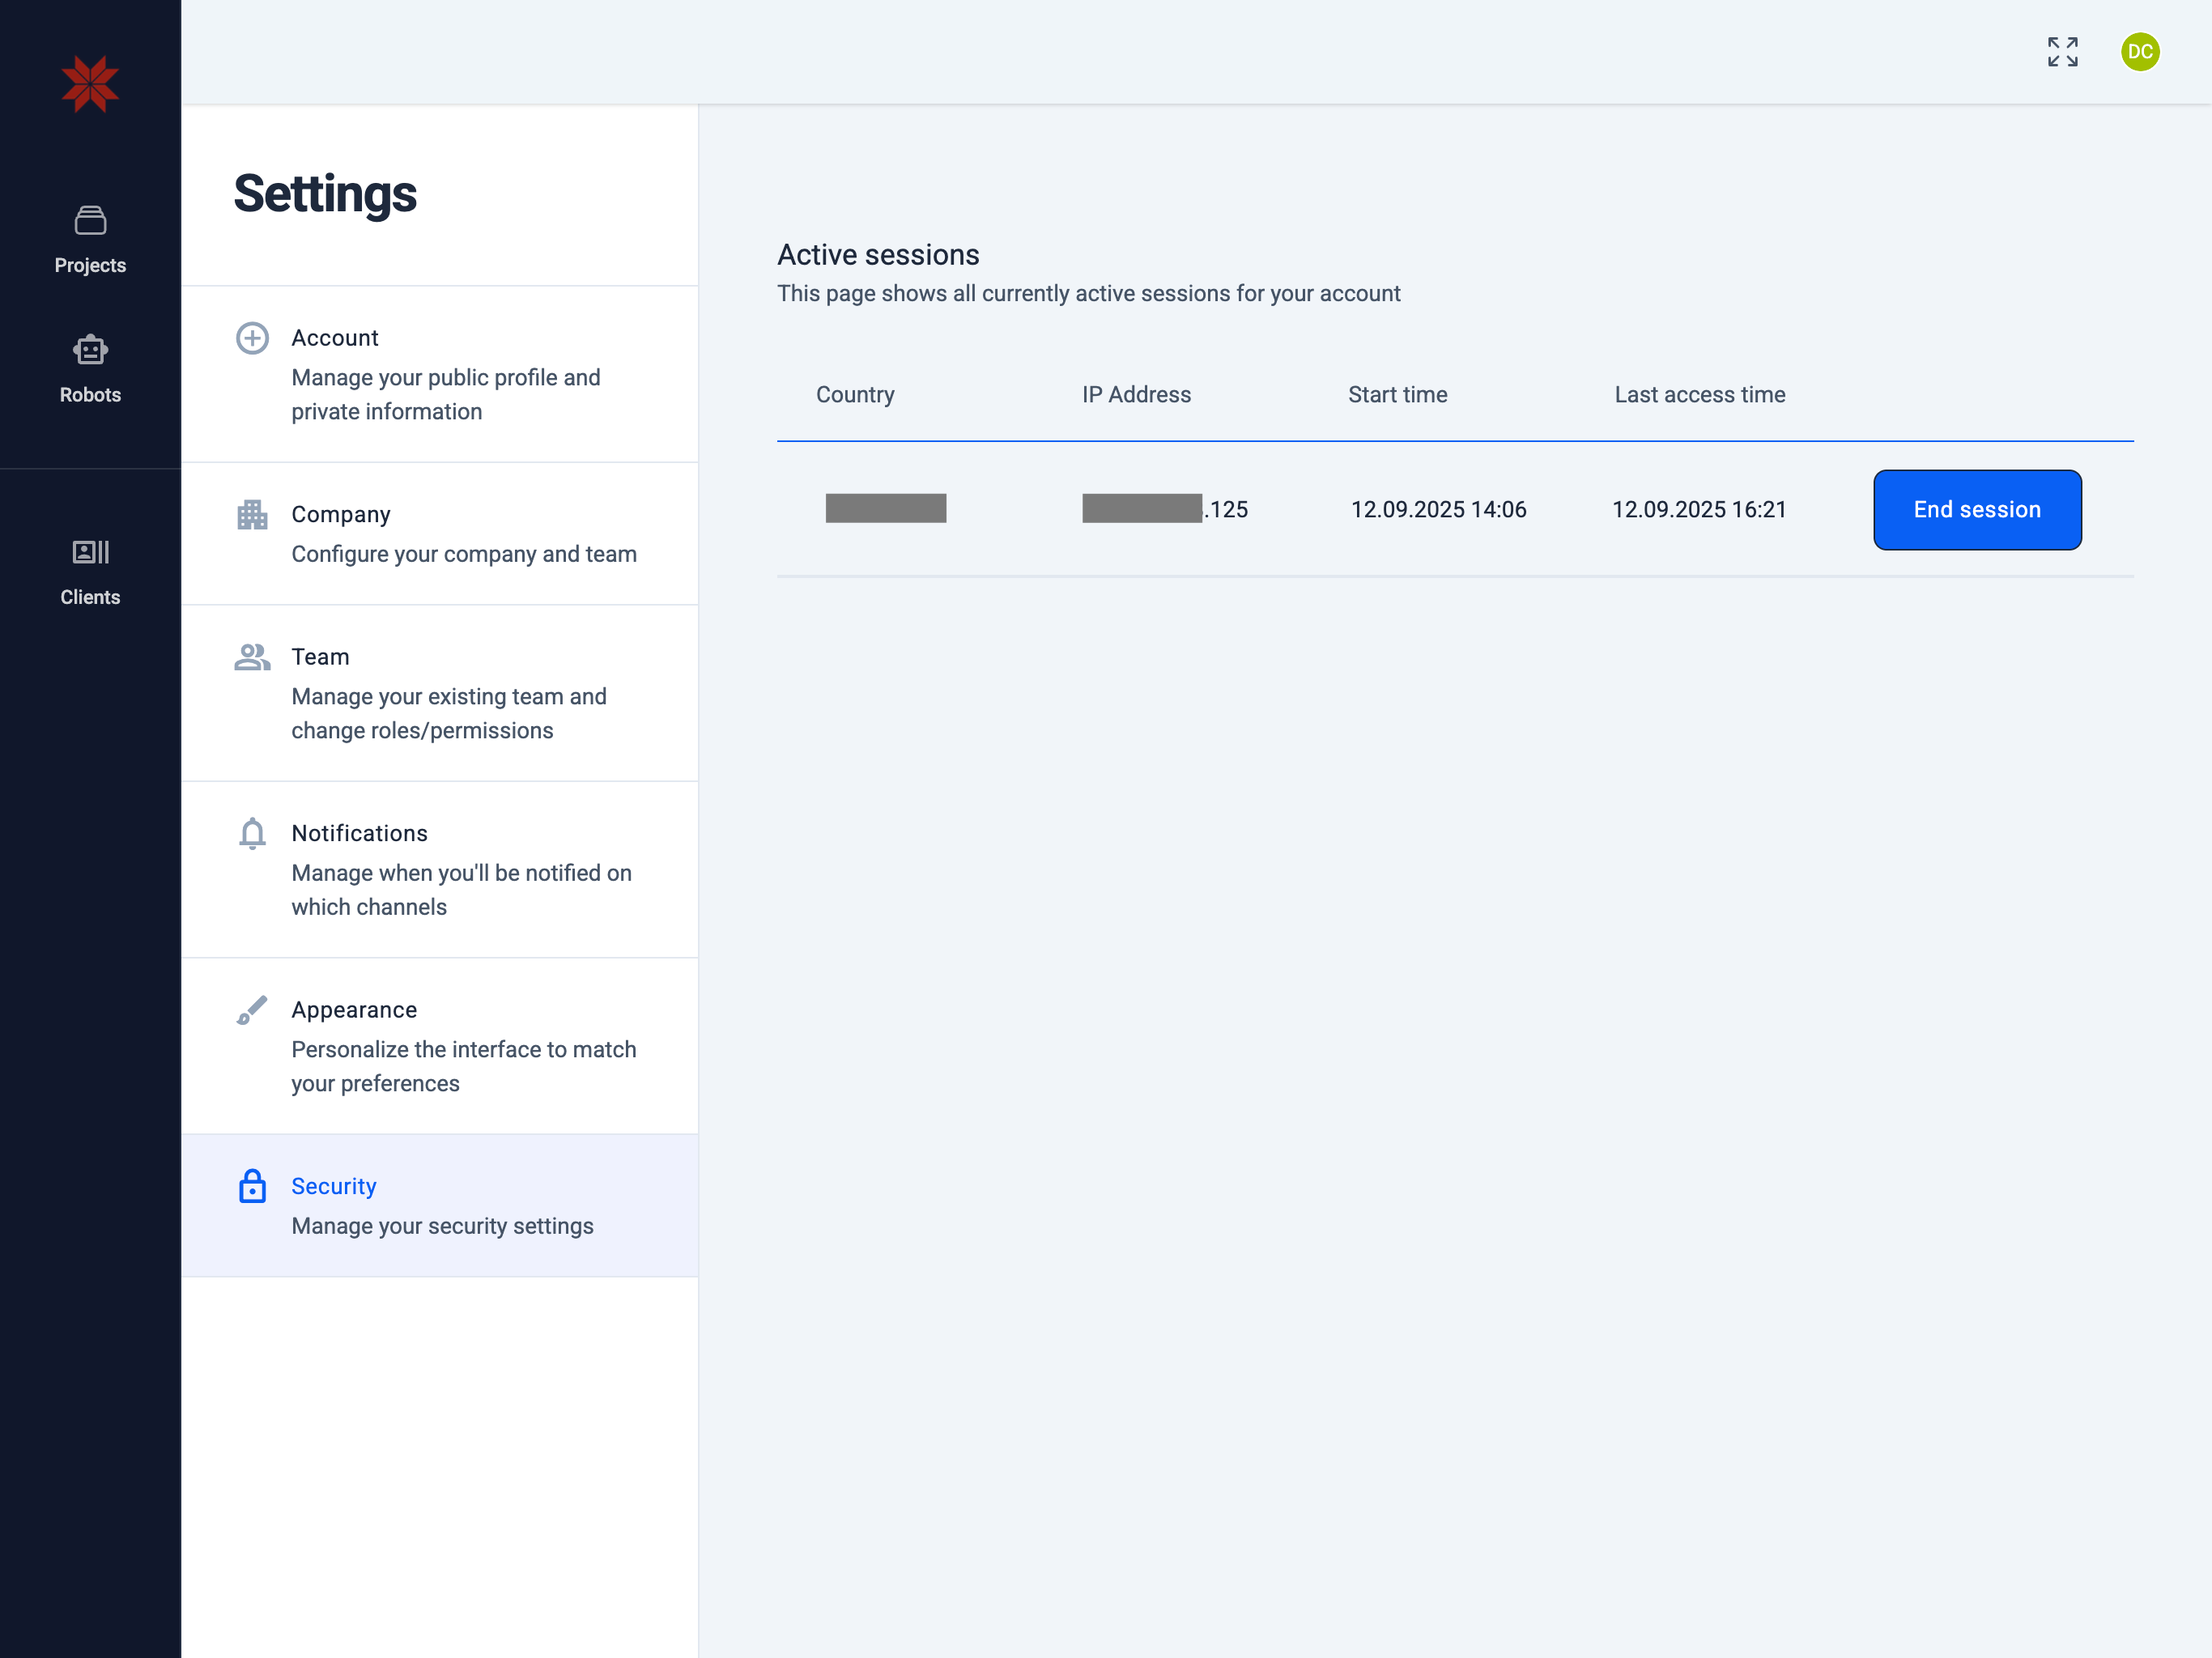Click the red star app logo
The image size is (2212, 1658).
click(90, 84)
